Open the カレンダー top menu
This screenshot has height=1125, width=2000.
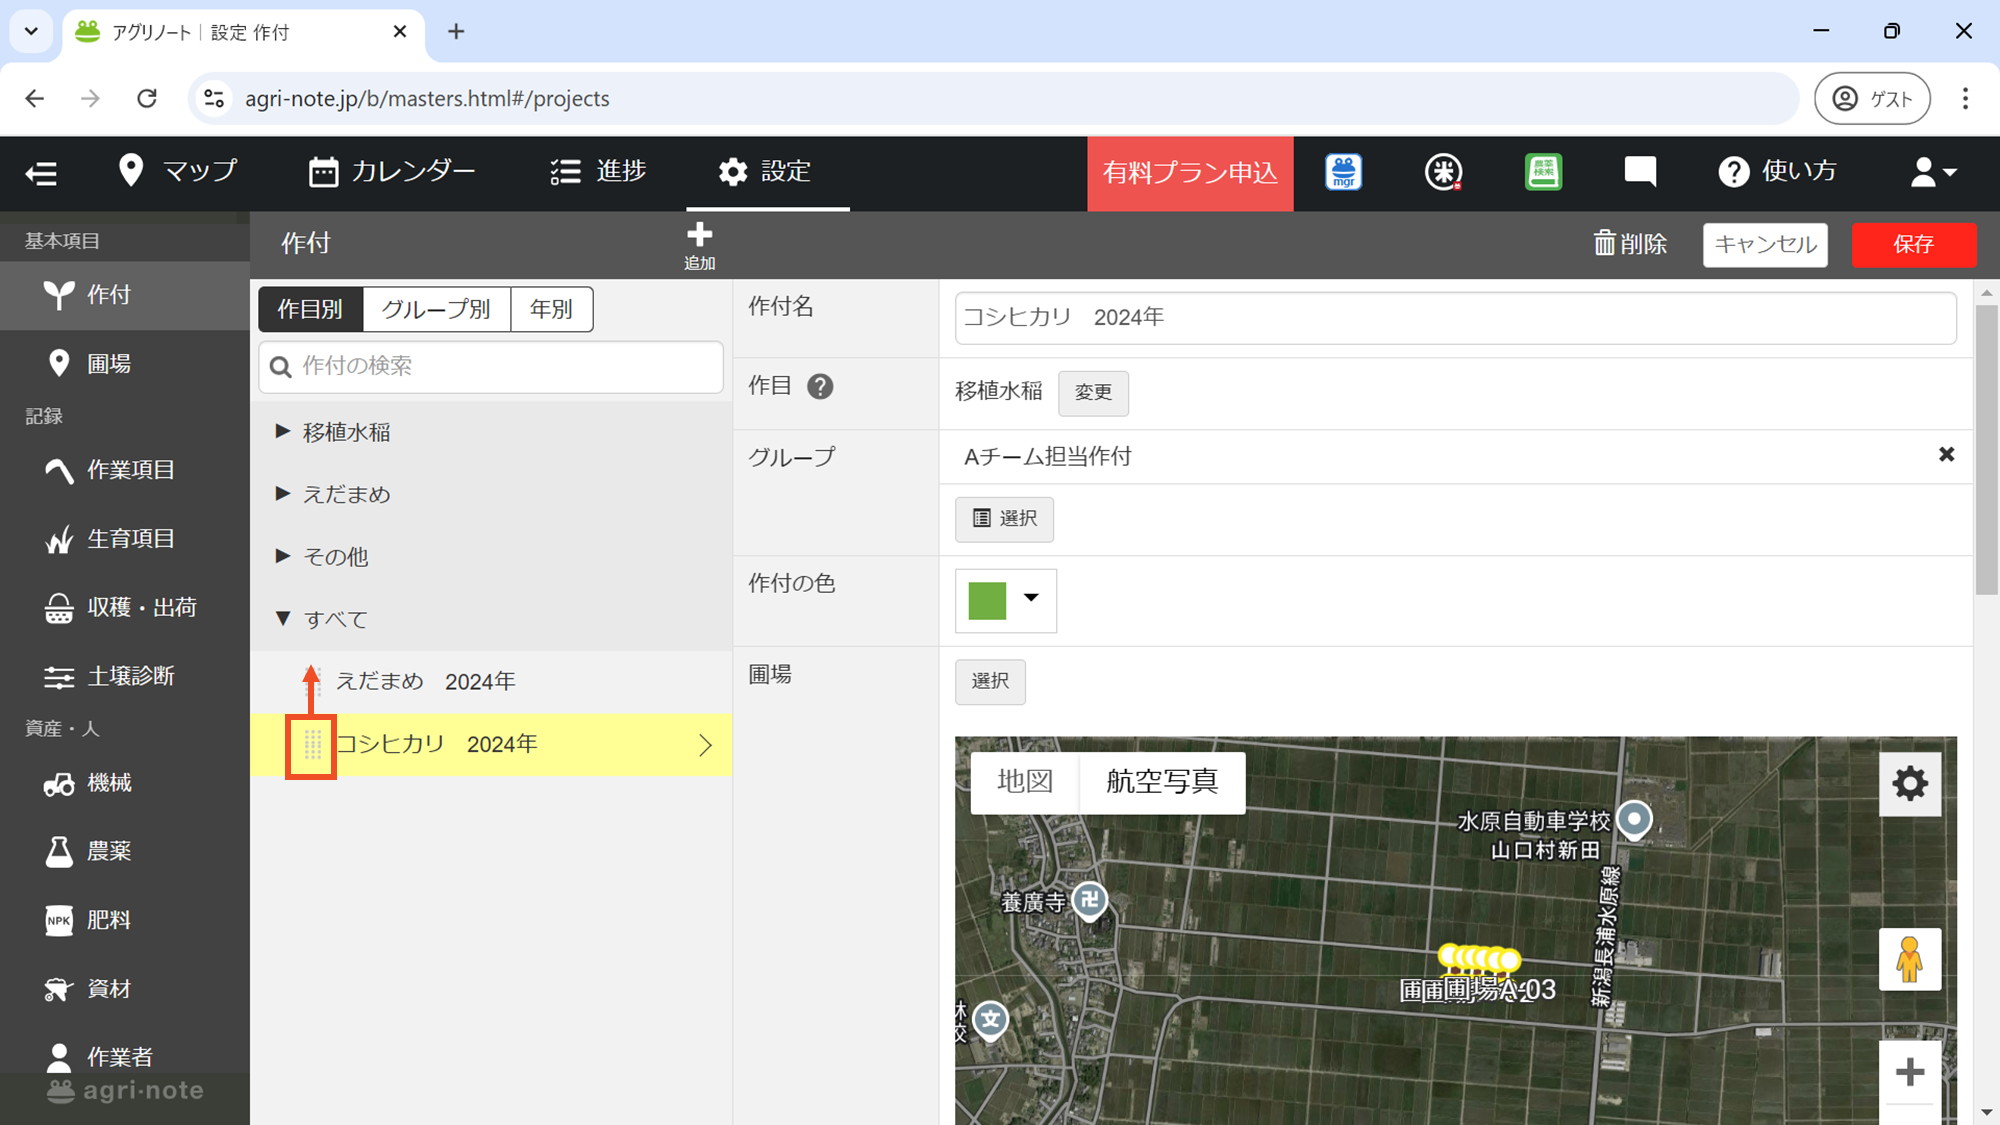392,172
